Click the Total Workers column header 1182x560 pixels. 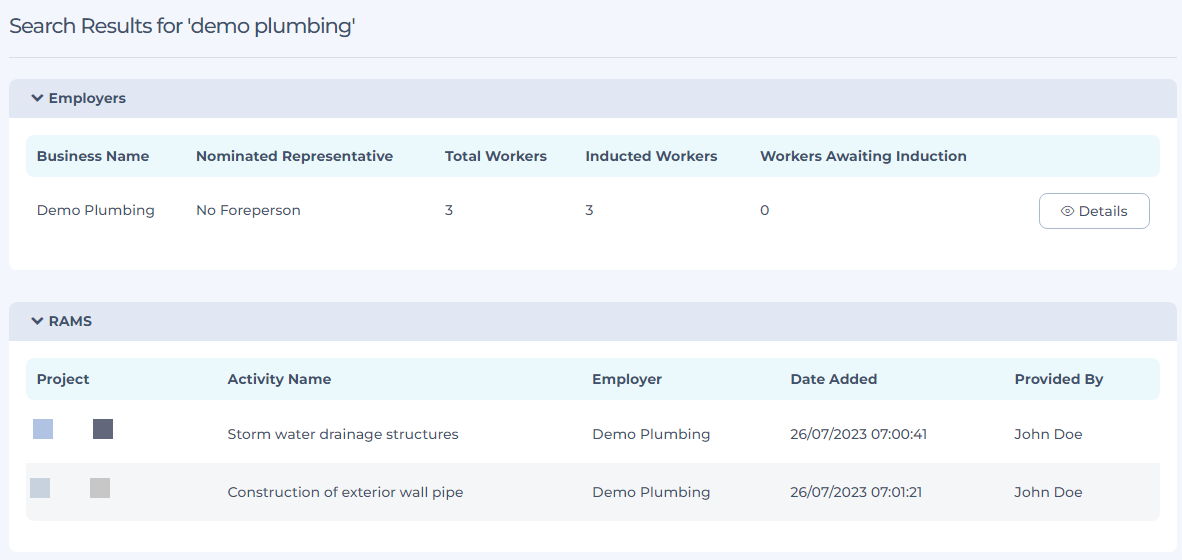point(496,156)
